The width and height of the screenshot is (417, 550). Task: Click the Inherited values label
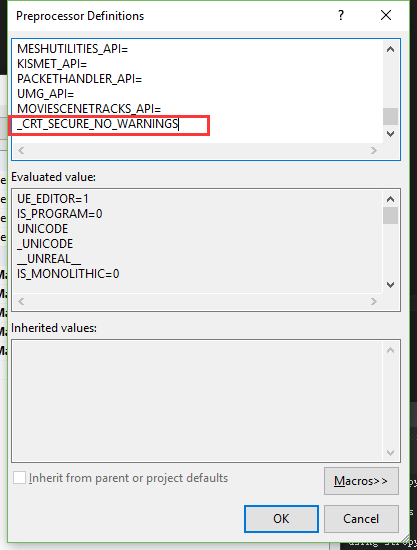pyautogui.click(x=54, y=328)
